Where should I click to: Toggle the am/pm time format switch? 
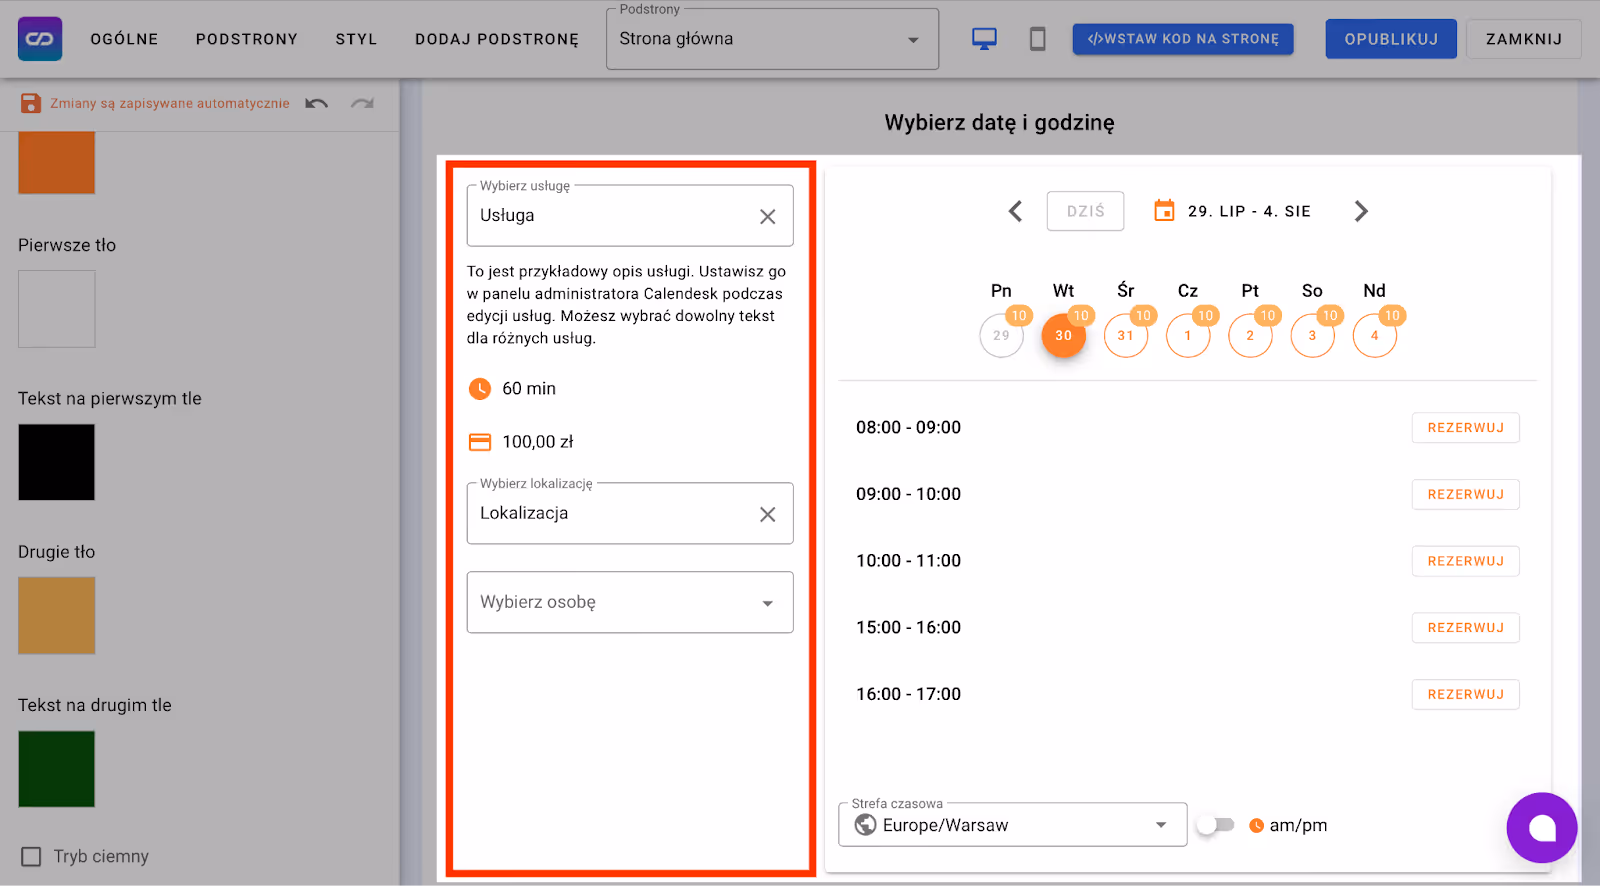click(1216, 825)
